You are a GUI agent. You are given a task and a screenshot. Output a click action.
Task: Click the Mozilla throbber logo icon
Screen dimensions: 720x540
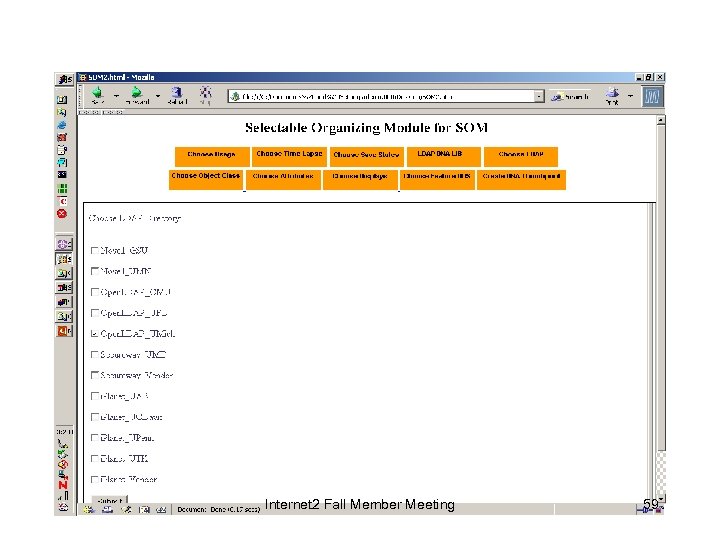tap(652, 96)
